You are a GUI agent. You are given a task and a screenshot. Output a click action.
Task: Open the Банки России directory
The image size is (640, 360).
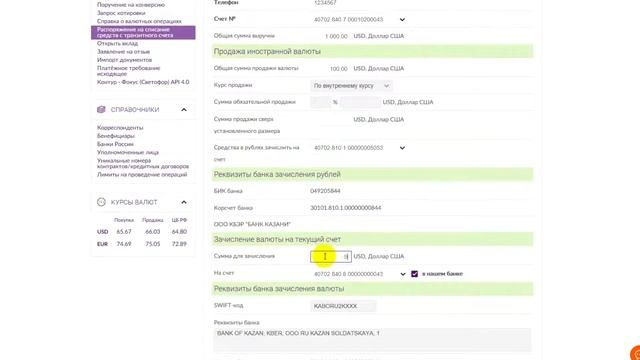(115, 144)
